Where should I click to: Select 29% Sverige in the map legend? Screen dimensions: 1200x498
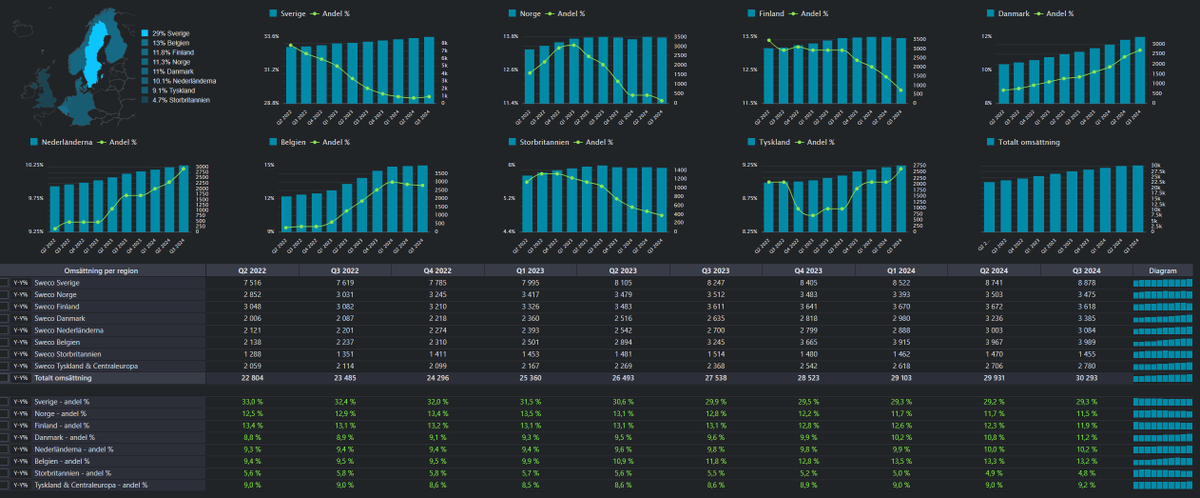coord(166,33)
